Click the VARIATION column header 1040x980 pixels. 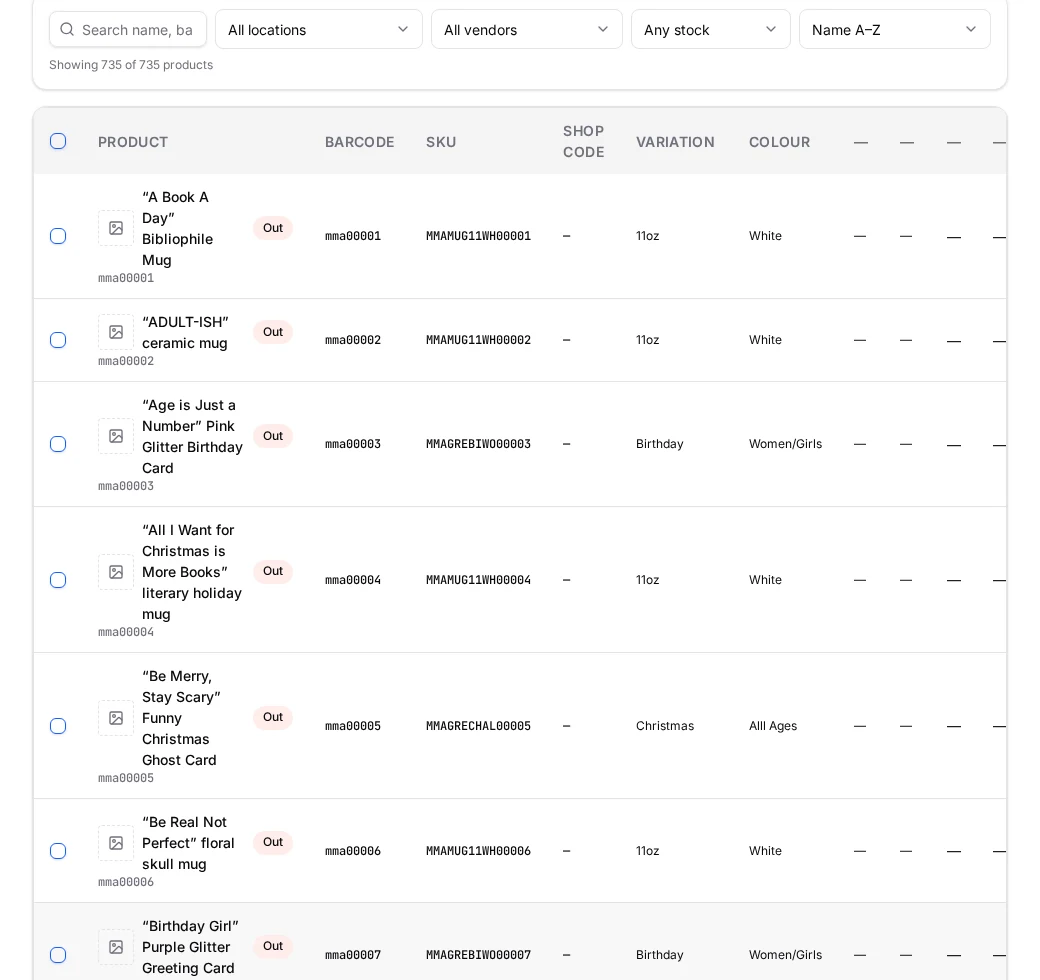[x=675, y=142]
